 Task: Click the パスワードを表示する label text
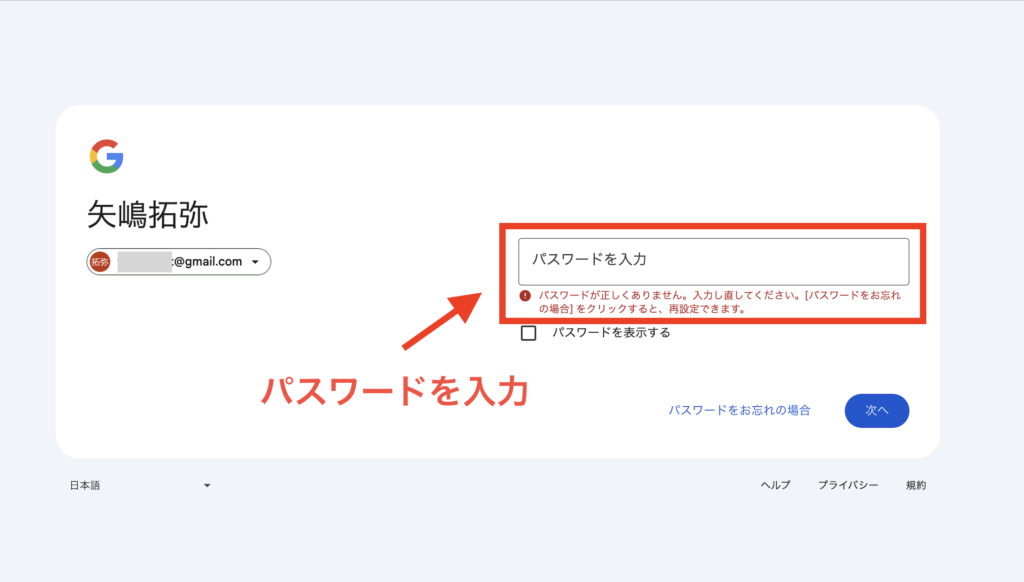tap(611, 332)
